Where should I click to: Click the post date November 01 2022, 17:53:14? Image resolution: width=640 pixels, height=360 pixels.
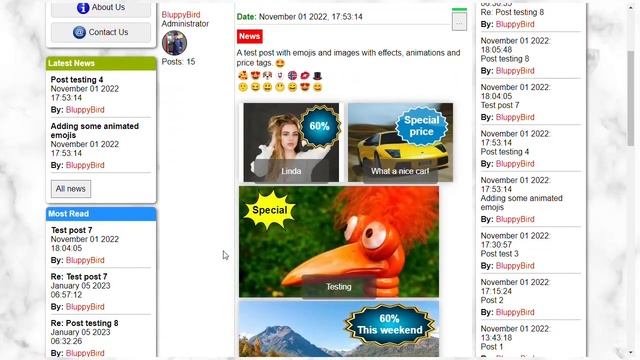(311, 17)
